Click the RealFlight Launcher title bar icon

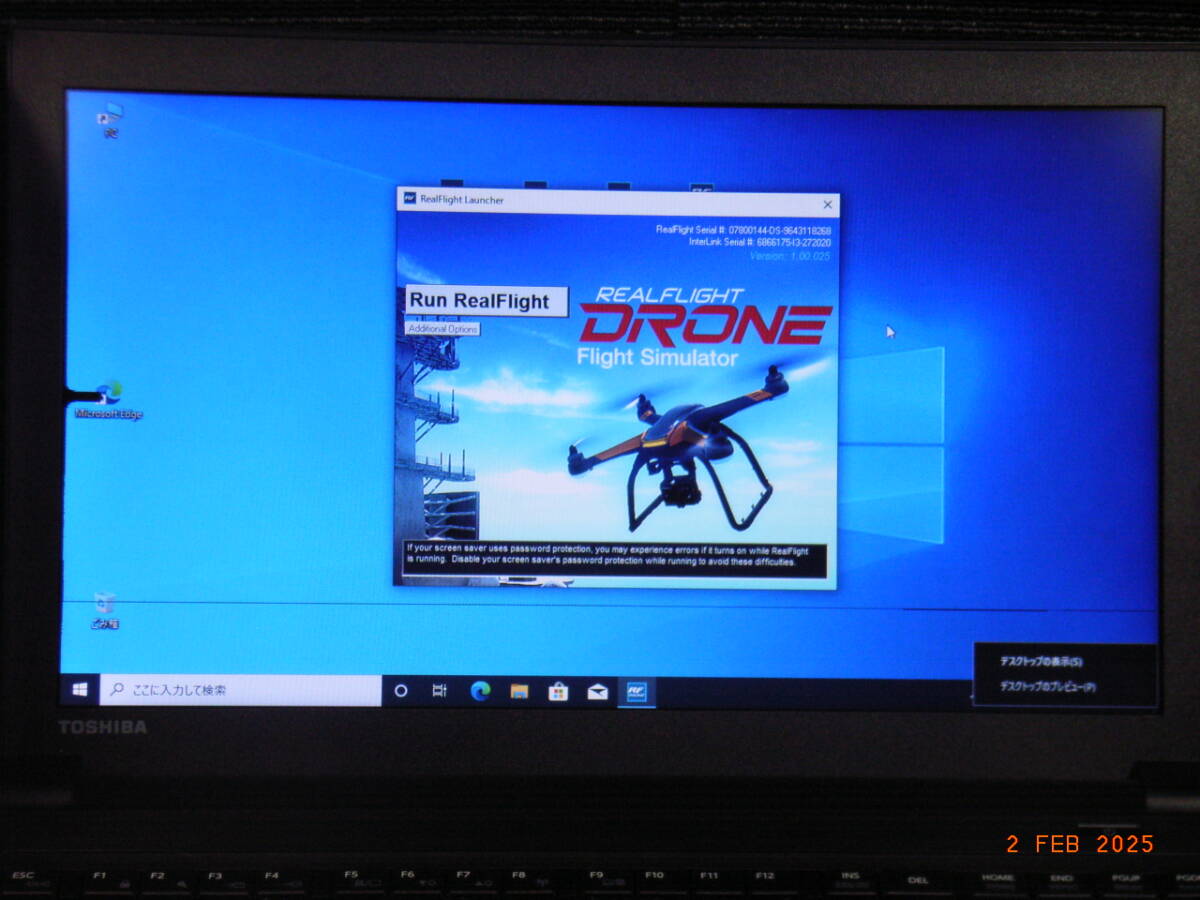[x=410, y=199]
